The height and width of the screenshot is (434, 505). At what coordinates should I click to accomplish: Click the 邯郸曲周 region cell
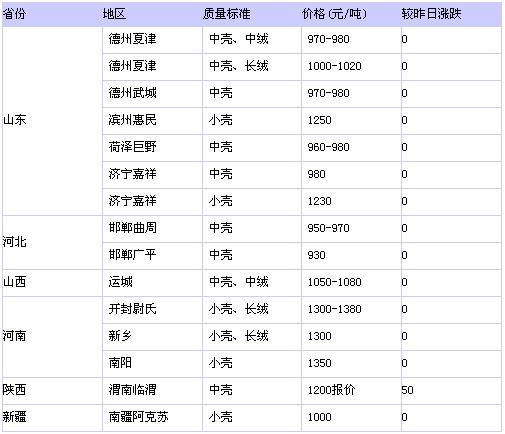(x=152, y=229)
